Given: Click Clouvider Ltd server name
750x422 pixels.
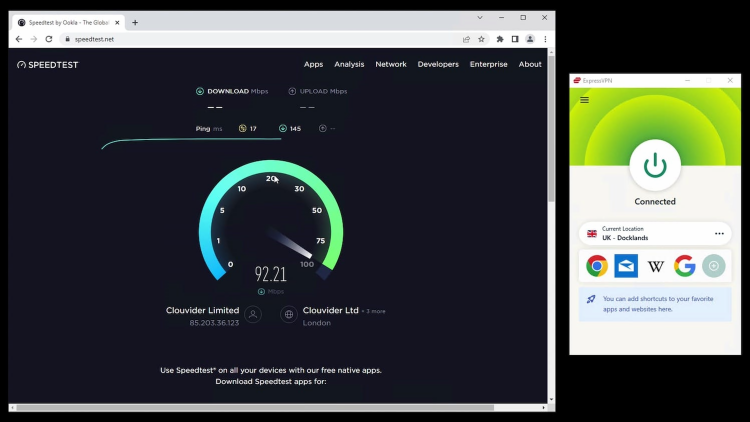Looking at the screenshot, I should click(x=331, y=310).
